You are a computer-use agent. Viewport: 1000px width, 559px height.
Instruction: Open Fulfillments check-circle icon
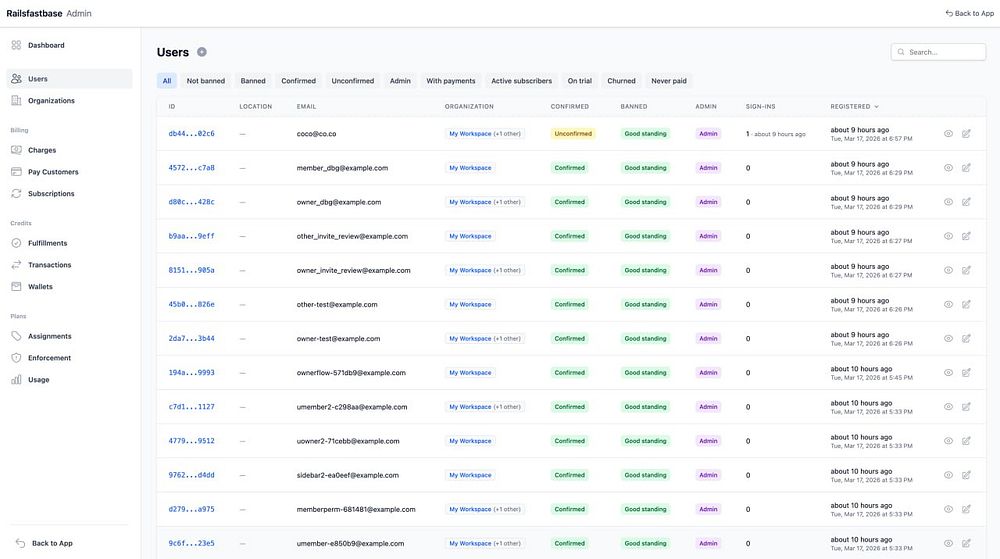[17, 243]
